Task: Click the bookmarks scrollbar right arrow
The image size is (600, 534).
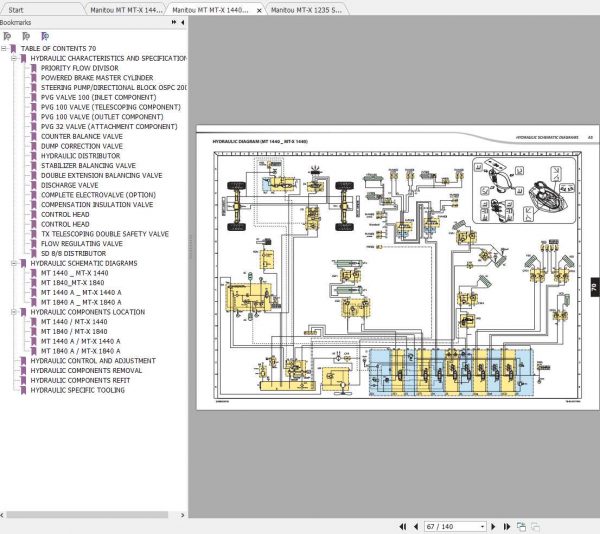Action: [183, 515]
